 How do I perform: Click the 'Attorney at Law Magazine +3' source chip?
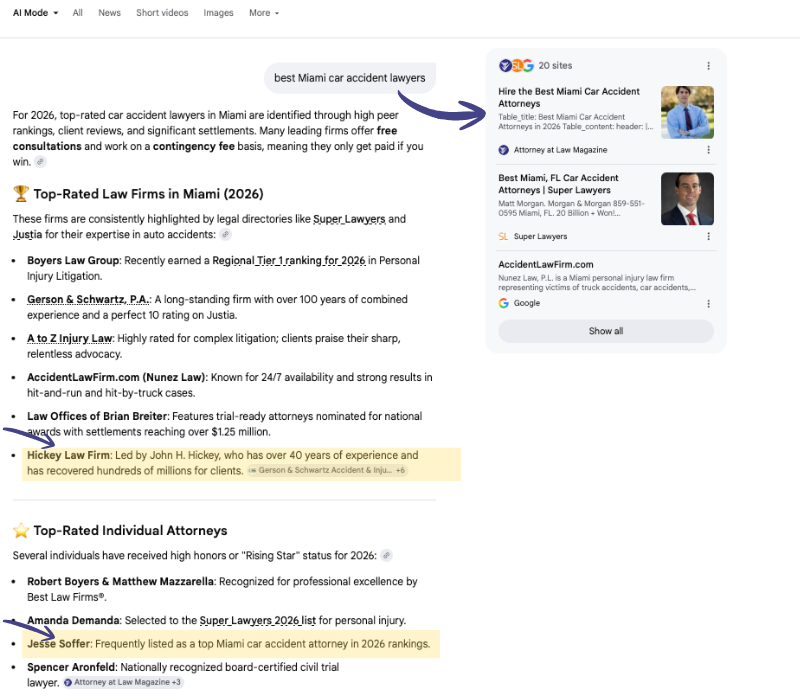click(122, 682)
